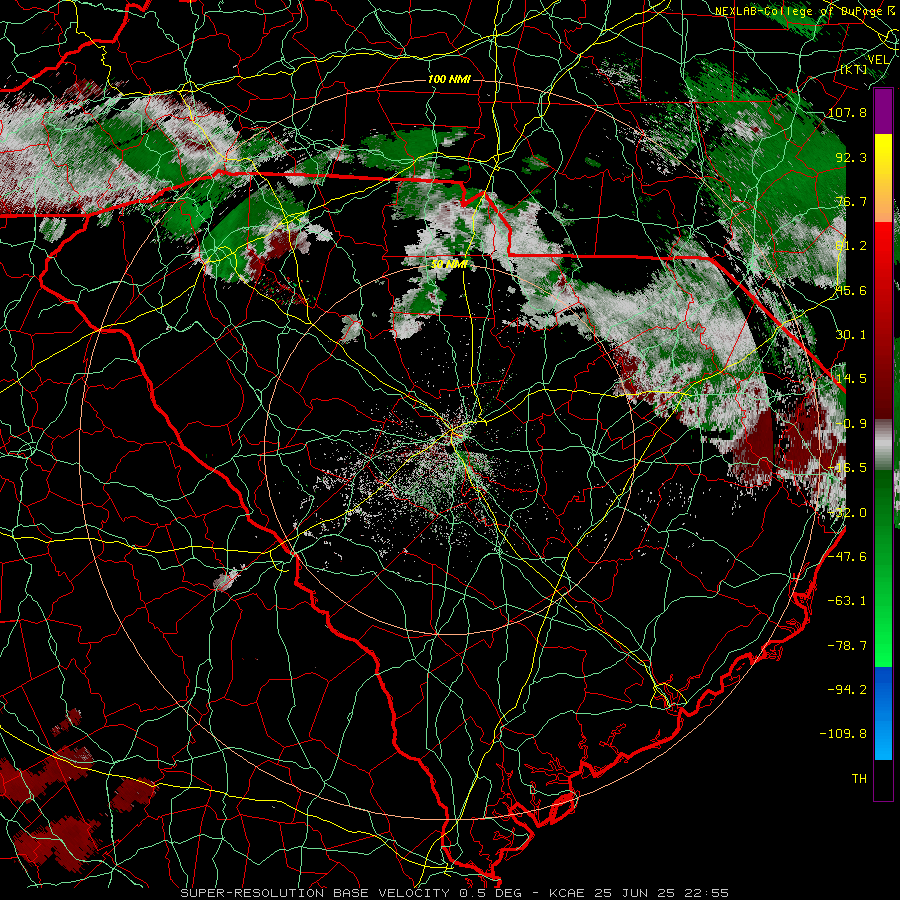This screenshot has height=900, width=900.
Task: Select the -16.5 velocity scale value
Action: coord(847,467)
